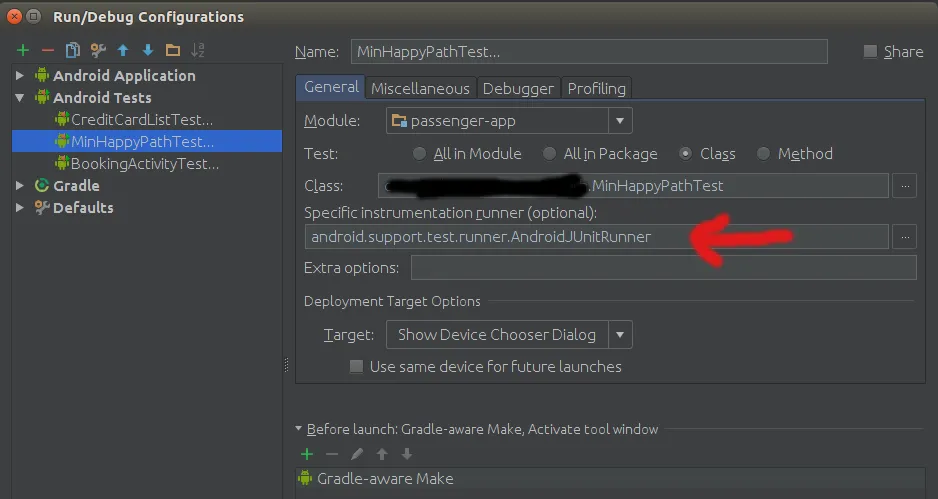Click the Android Tests robot icon
Viewport: 938px width, 499px height.
tap(41, 98)
